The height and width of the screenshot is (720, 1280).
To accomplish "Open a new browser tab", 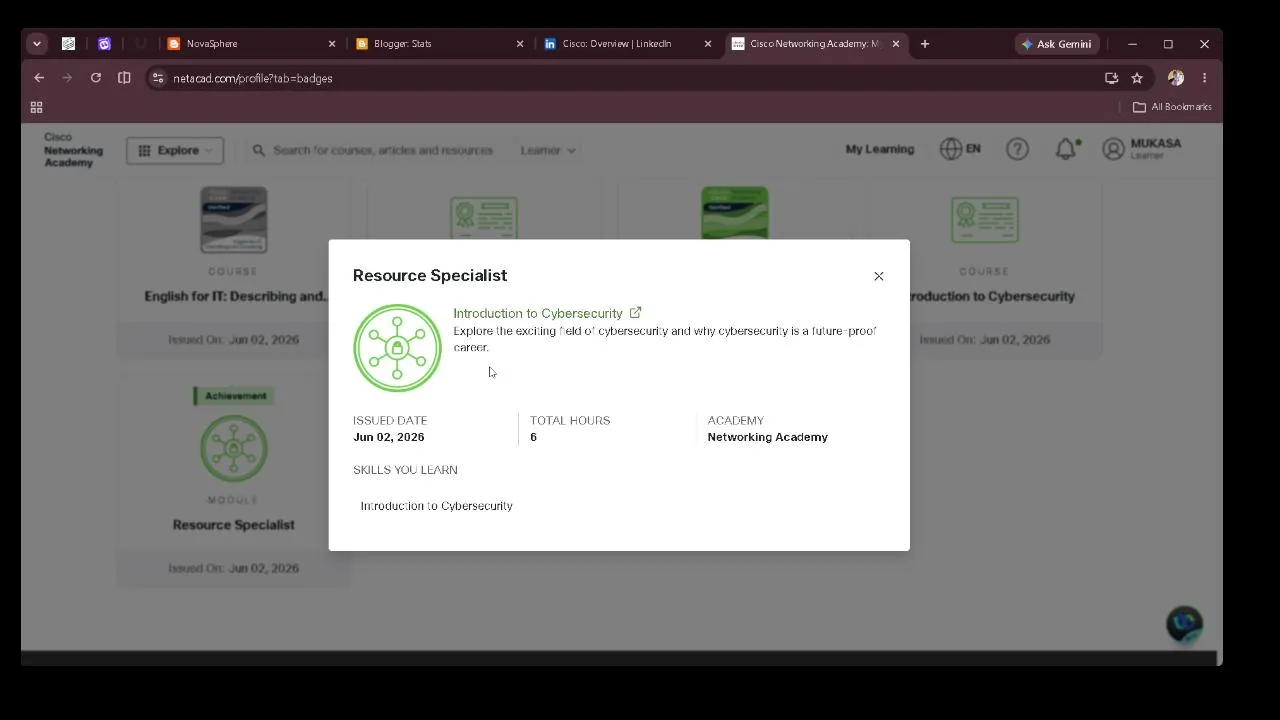I will pyautogui.click(x=925, y=44).
